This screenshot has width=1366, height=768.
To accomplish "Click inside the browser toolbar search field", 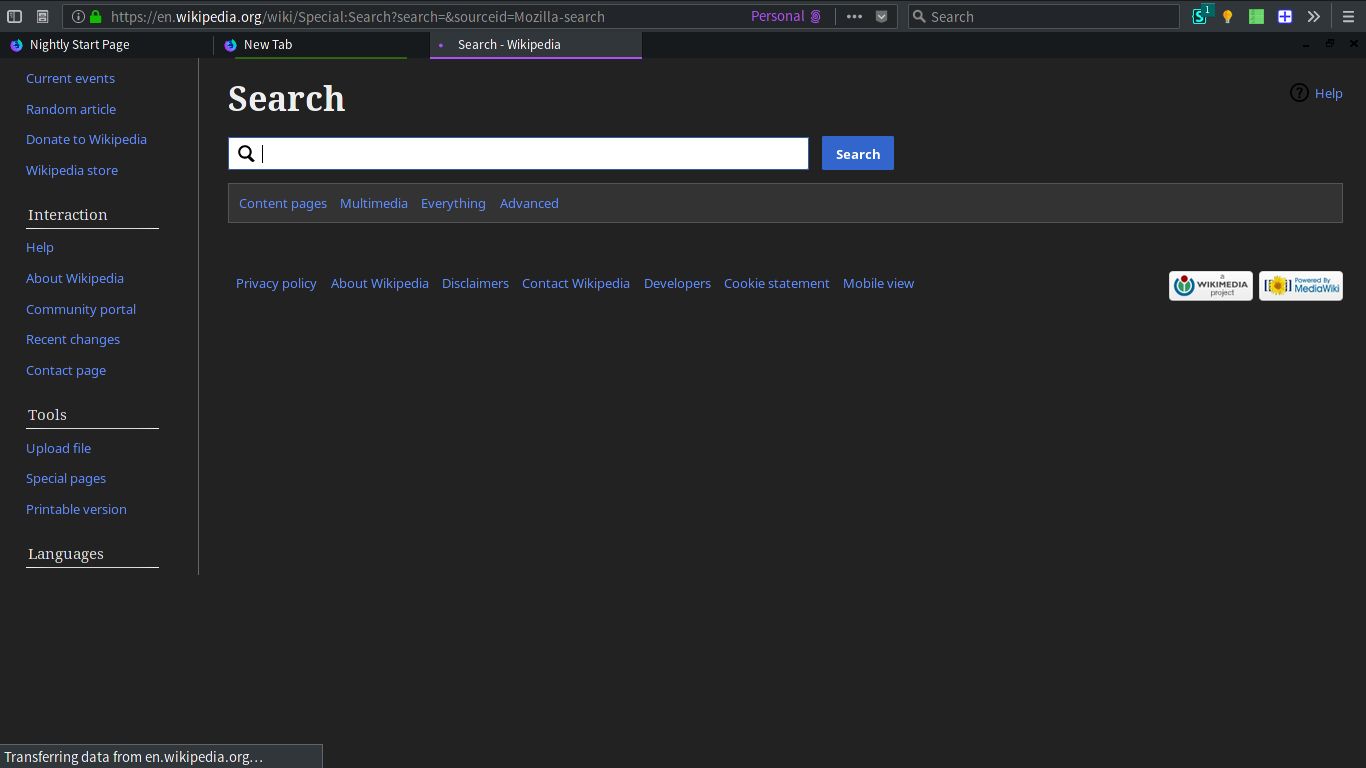I will (1044, 16).
